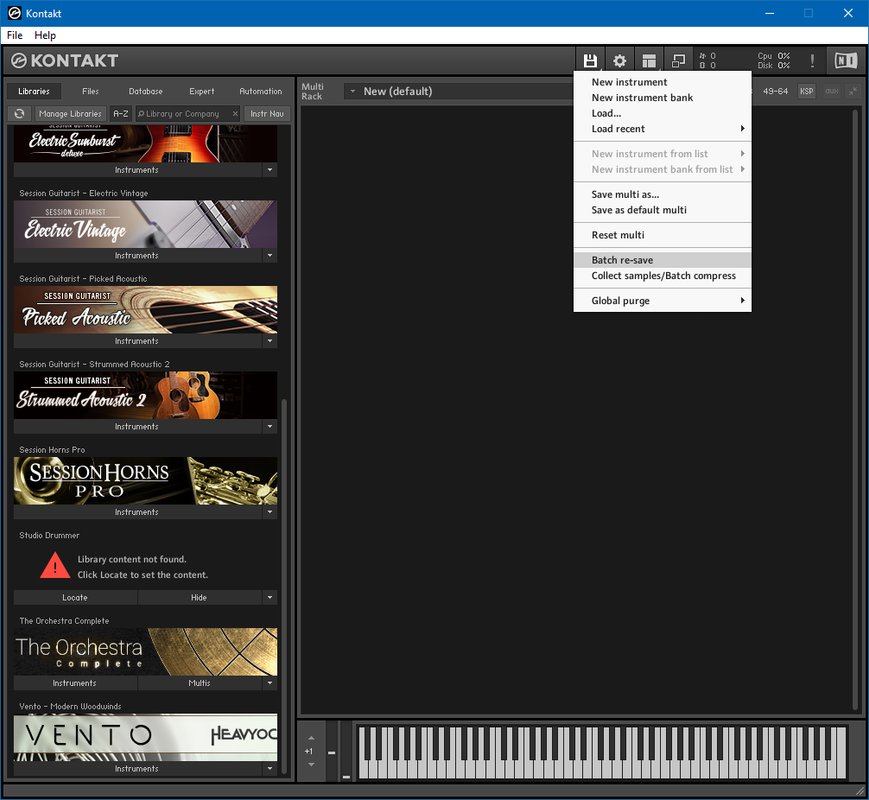Expand Strummed Acoustic 2 options arrow
The height and width of the screenshot is (800, 869).
[270, 426]
